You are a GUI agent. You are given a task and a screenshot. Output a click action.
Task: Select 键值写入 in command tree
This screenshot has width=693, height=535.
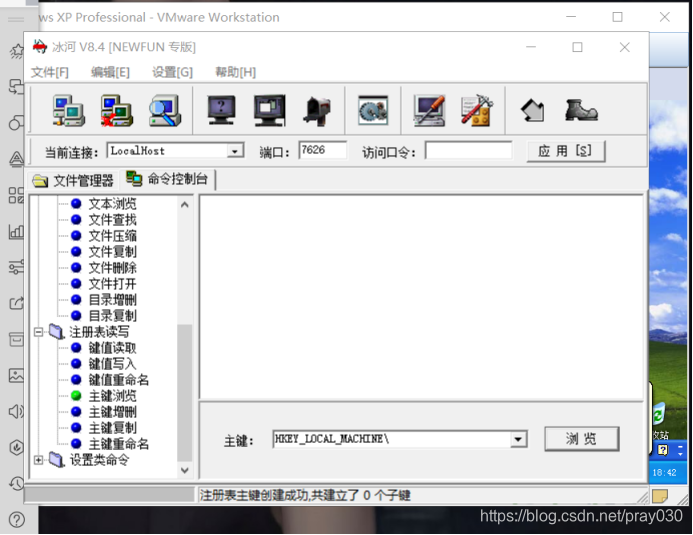click(112, 364)
